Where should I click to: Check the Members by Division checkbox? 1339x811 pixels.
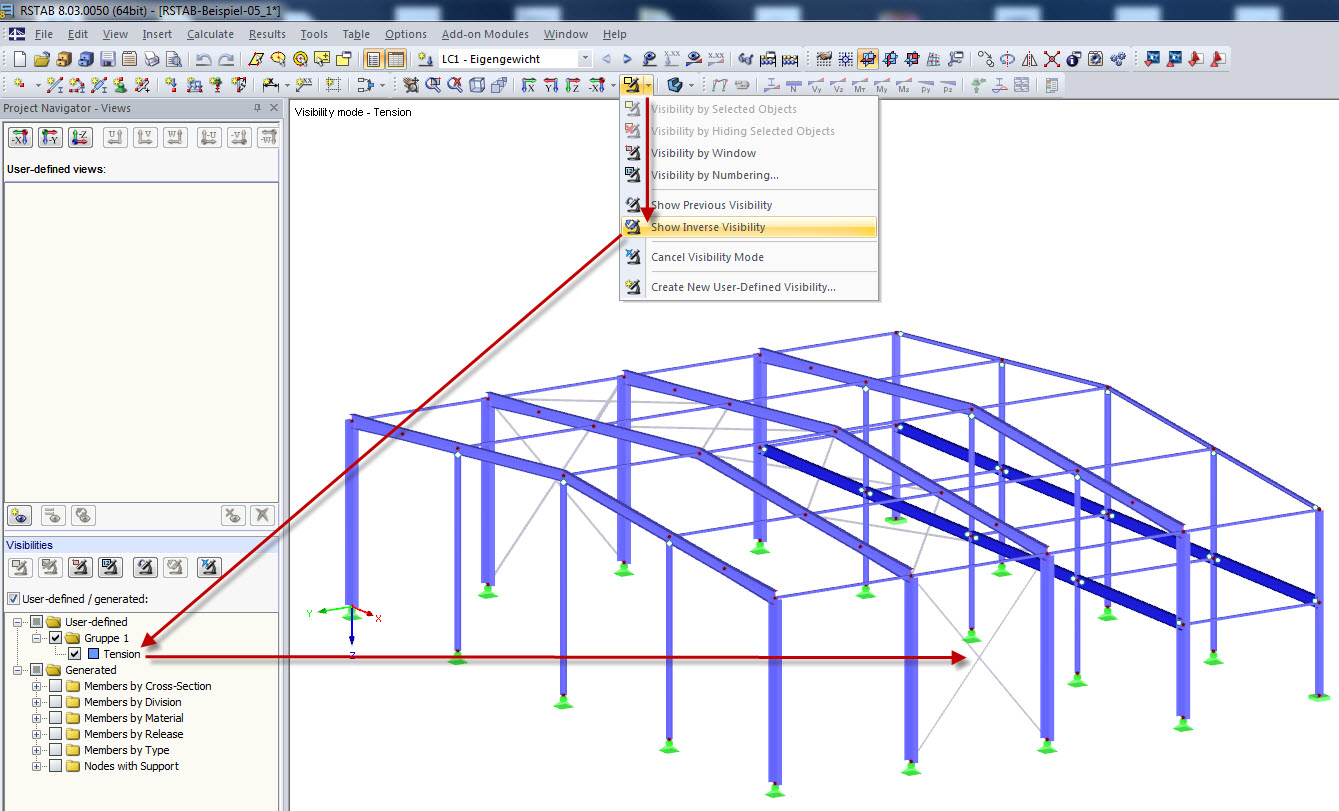click(x=55, y=702)
